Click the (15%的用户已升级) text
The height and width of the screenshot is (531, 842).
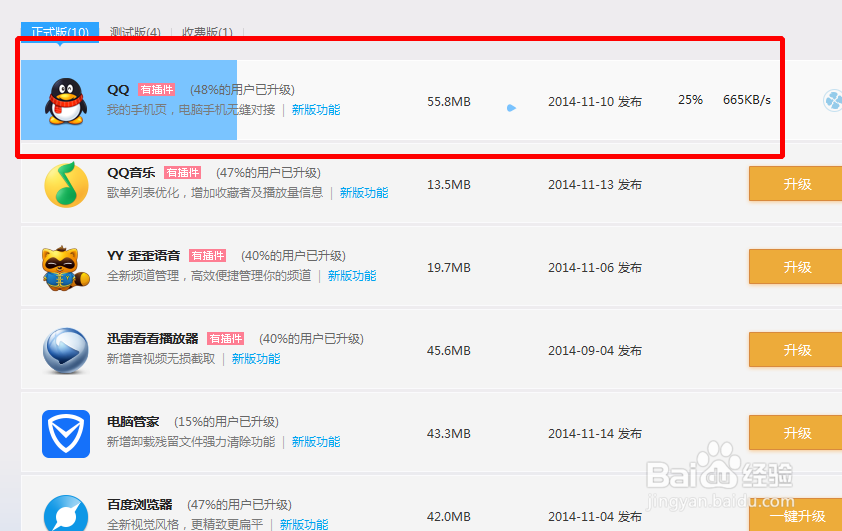coord(226,421)
